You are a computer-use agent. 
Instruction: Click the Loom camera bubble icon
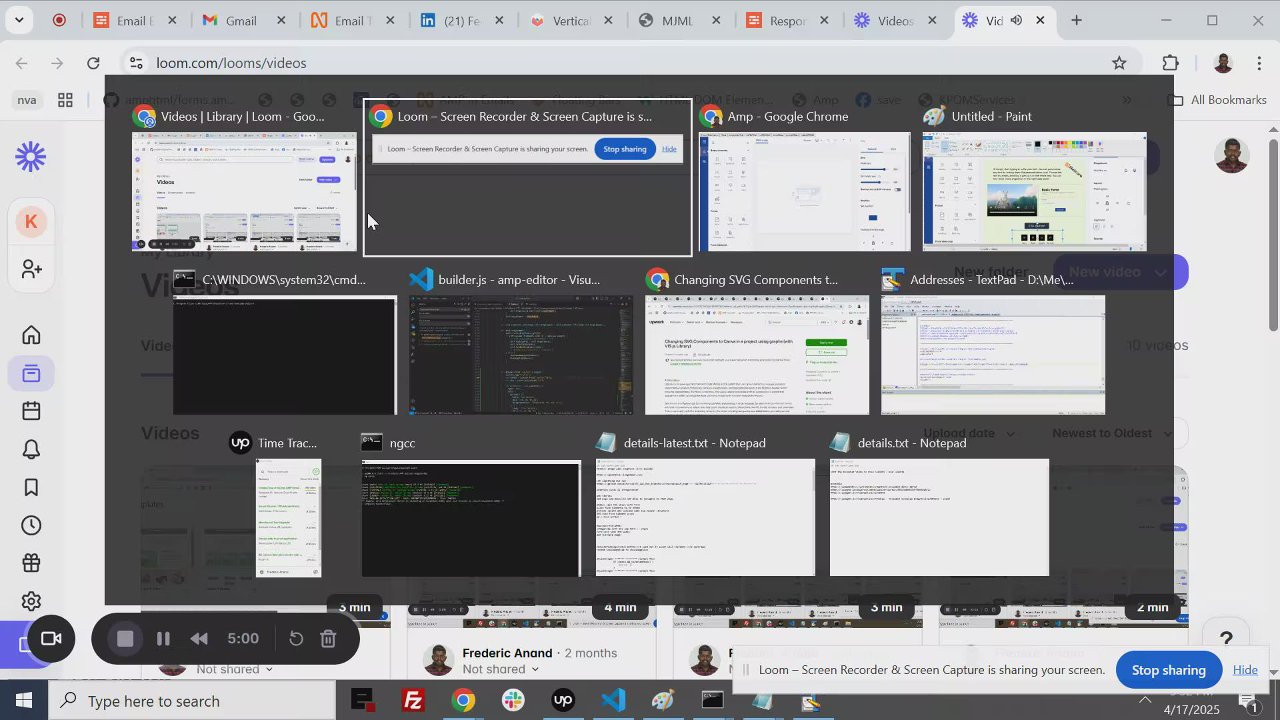coord(50,639)
